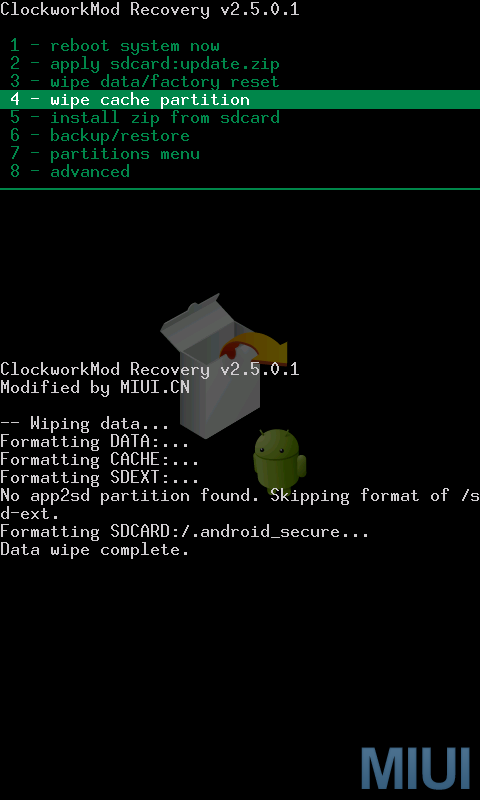The width and height of the screenshot is (480, 800).
Task: Click the Formatting SDCARD android_secure line
Action: point(185,532)
